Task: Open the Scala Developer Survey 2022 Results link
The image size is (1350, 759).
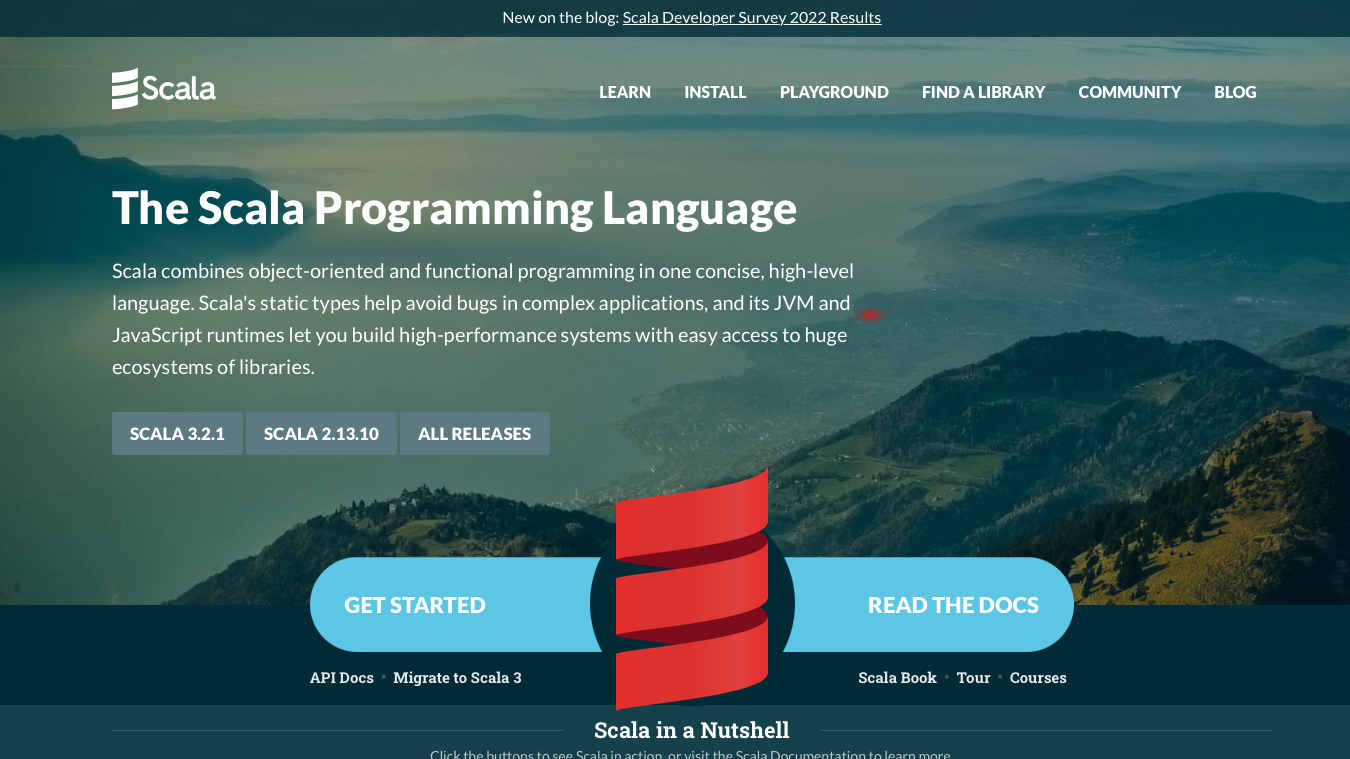Action: click(752, 17)
